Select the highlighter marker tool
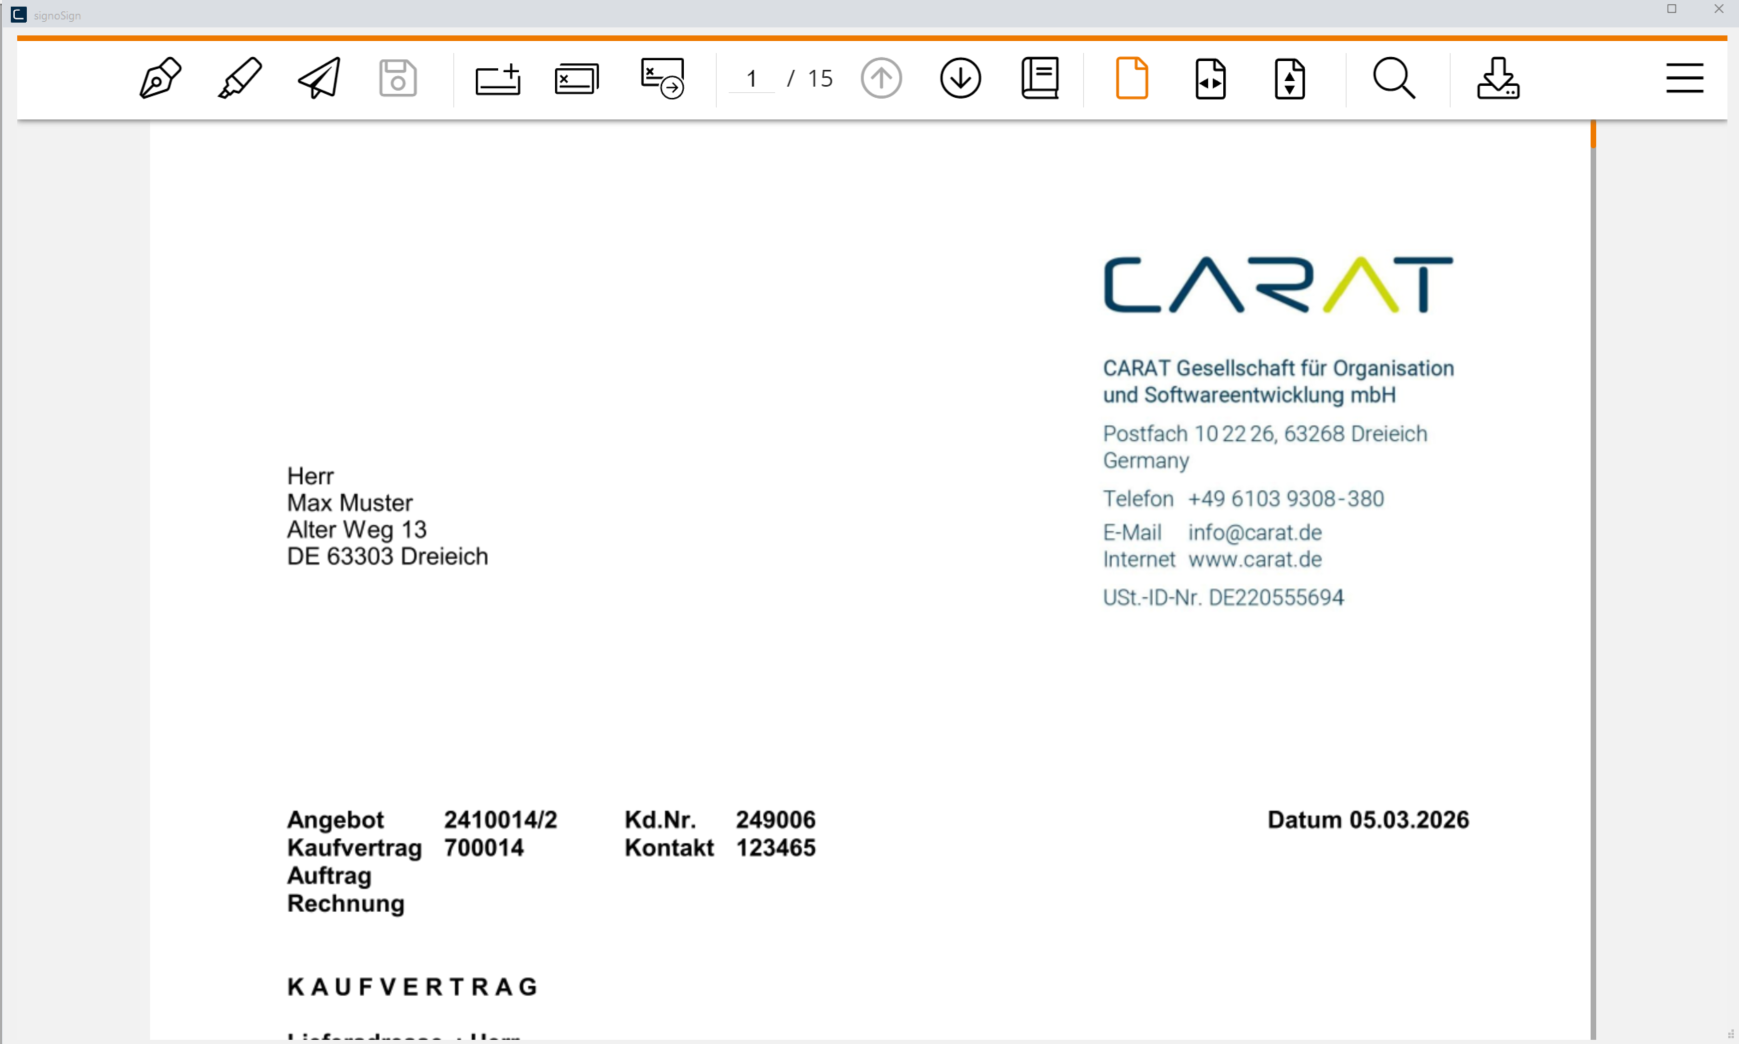Screen dimensions: 1739x1044 tap(240, 78)
